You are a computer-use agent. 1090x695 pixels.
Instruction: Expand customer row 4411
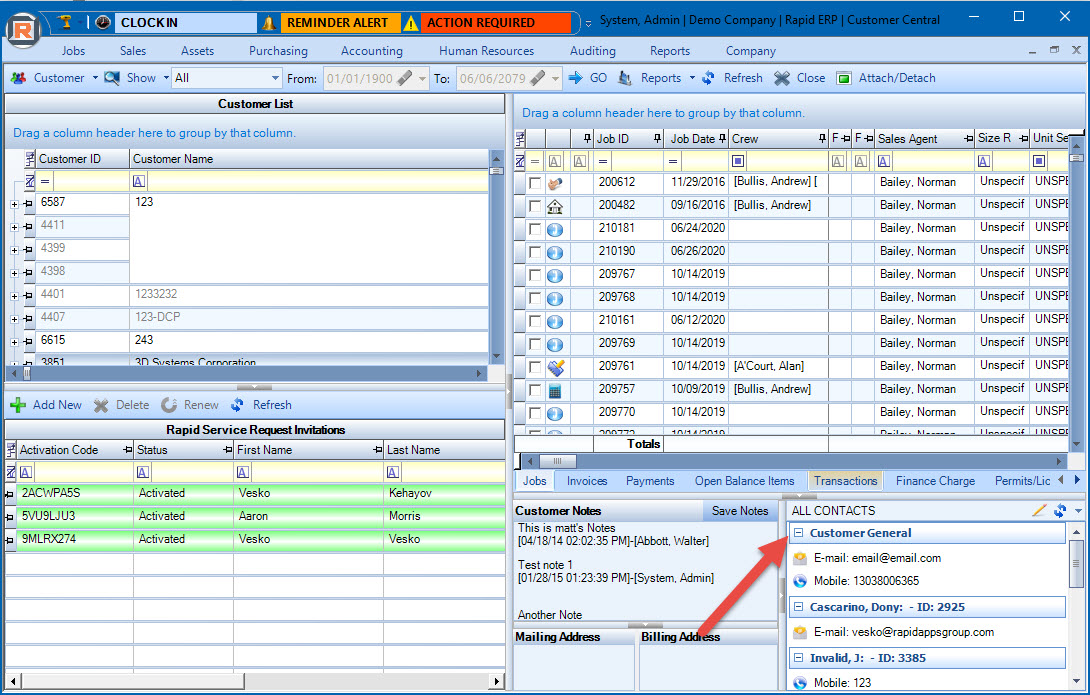click(14, 227)
